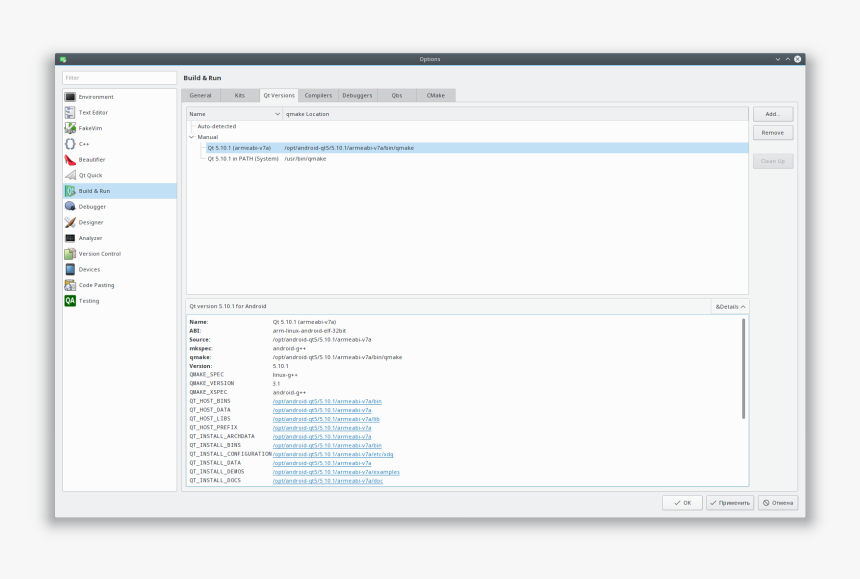Open the QT_HOST_BINS path link
Viewport: 860px width, 579px height.
tap(327, 401)
